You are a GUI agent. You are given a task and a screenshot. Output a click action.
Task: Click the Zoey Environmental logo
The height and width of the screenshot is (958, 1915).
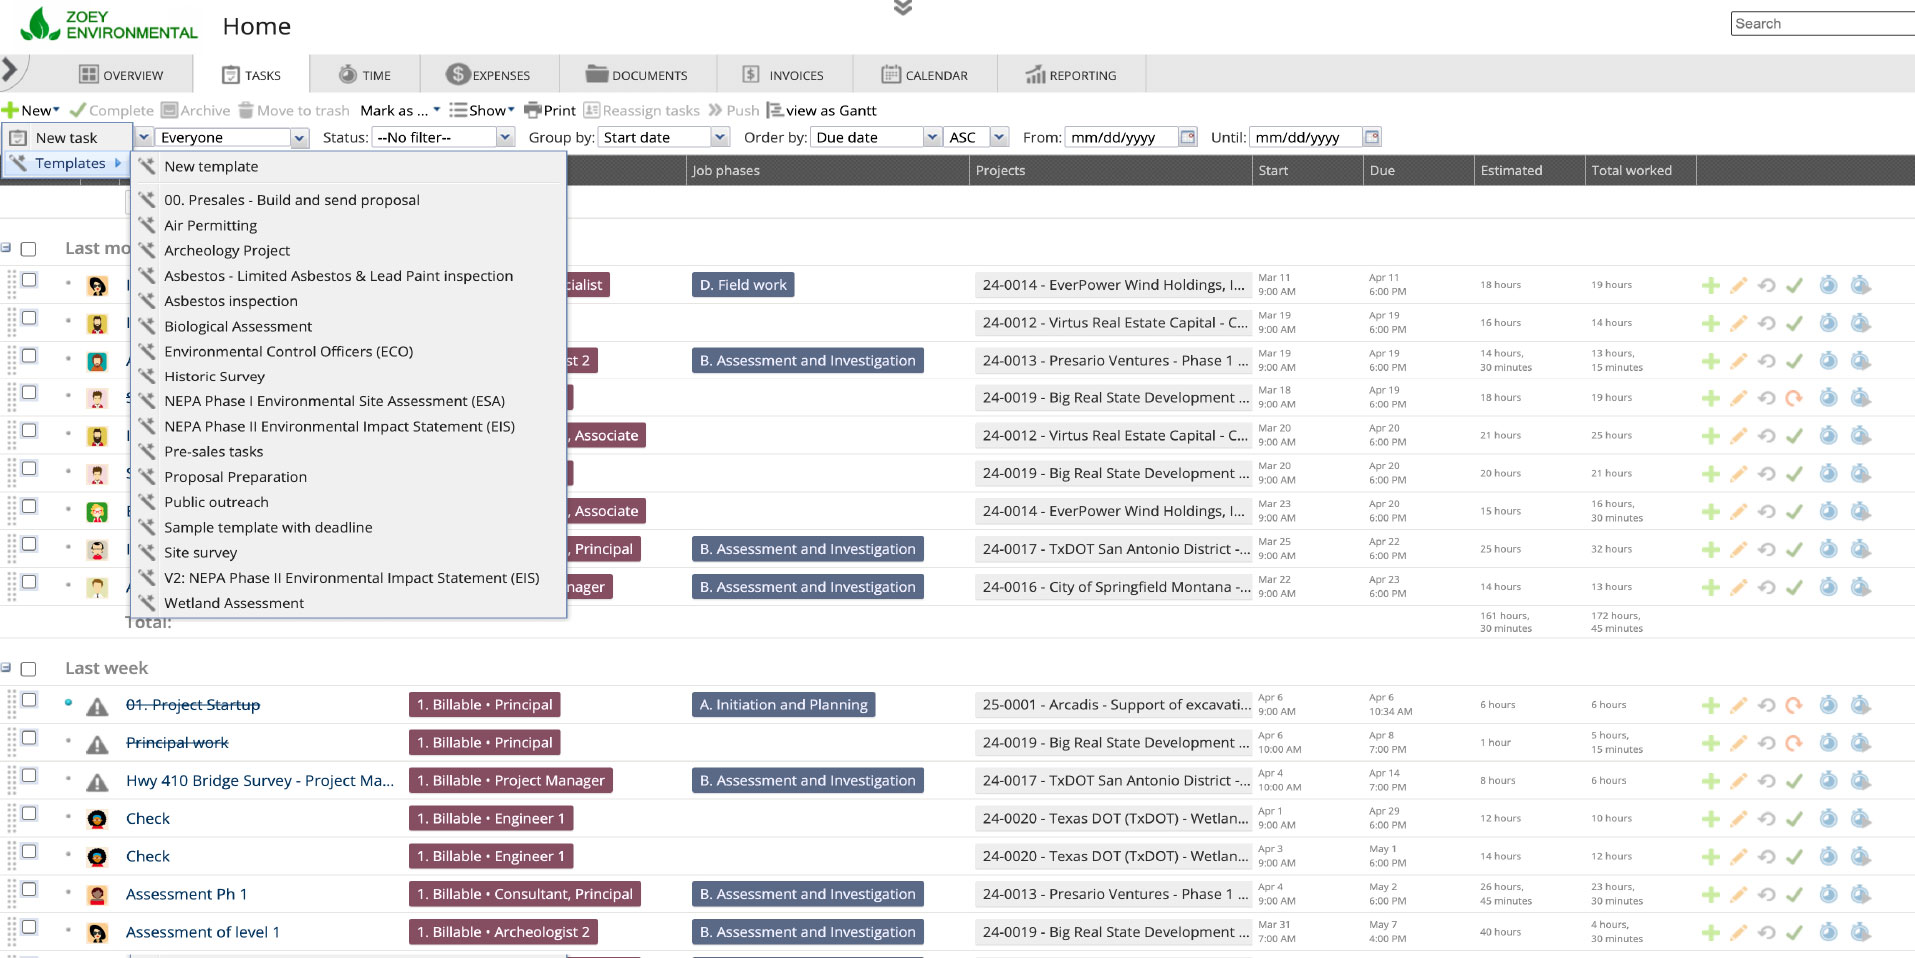pyautogui.click(x=109, y=25)
